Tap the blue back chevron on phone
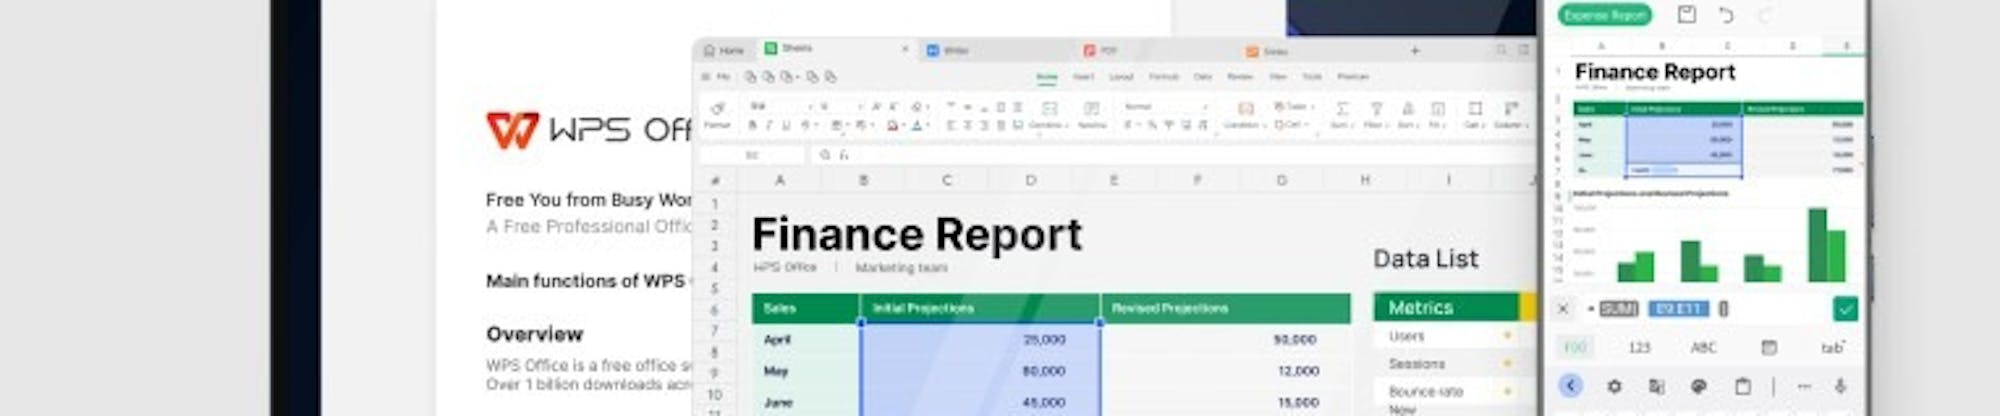This screenshot has height=416, width=2000. pos(1571,386)
